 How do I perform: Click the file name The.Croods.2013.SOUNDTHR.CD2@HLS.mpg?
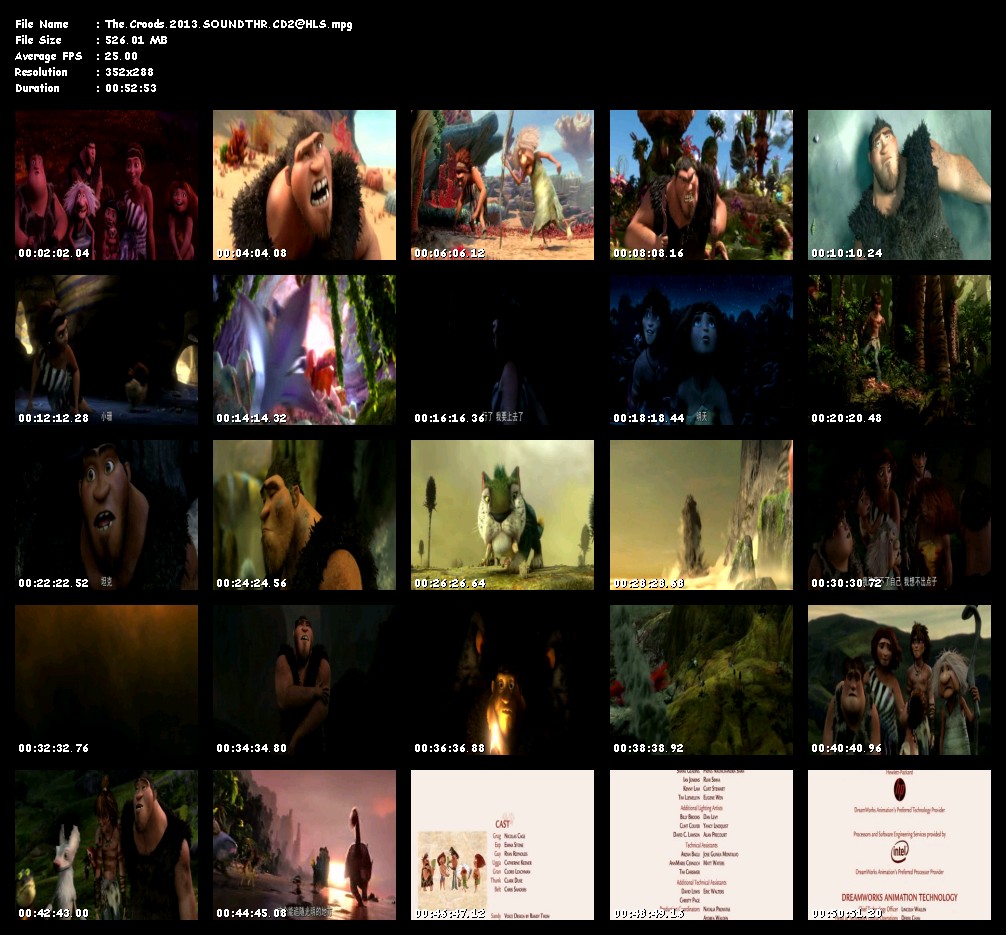228,24
